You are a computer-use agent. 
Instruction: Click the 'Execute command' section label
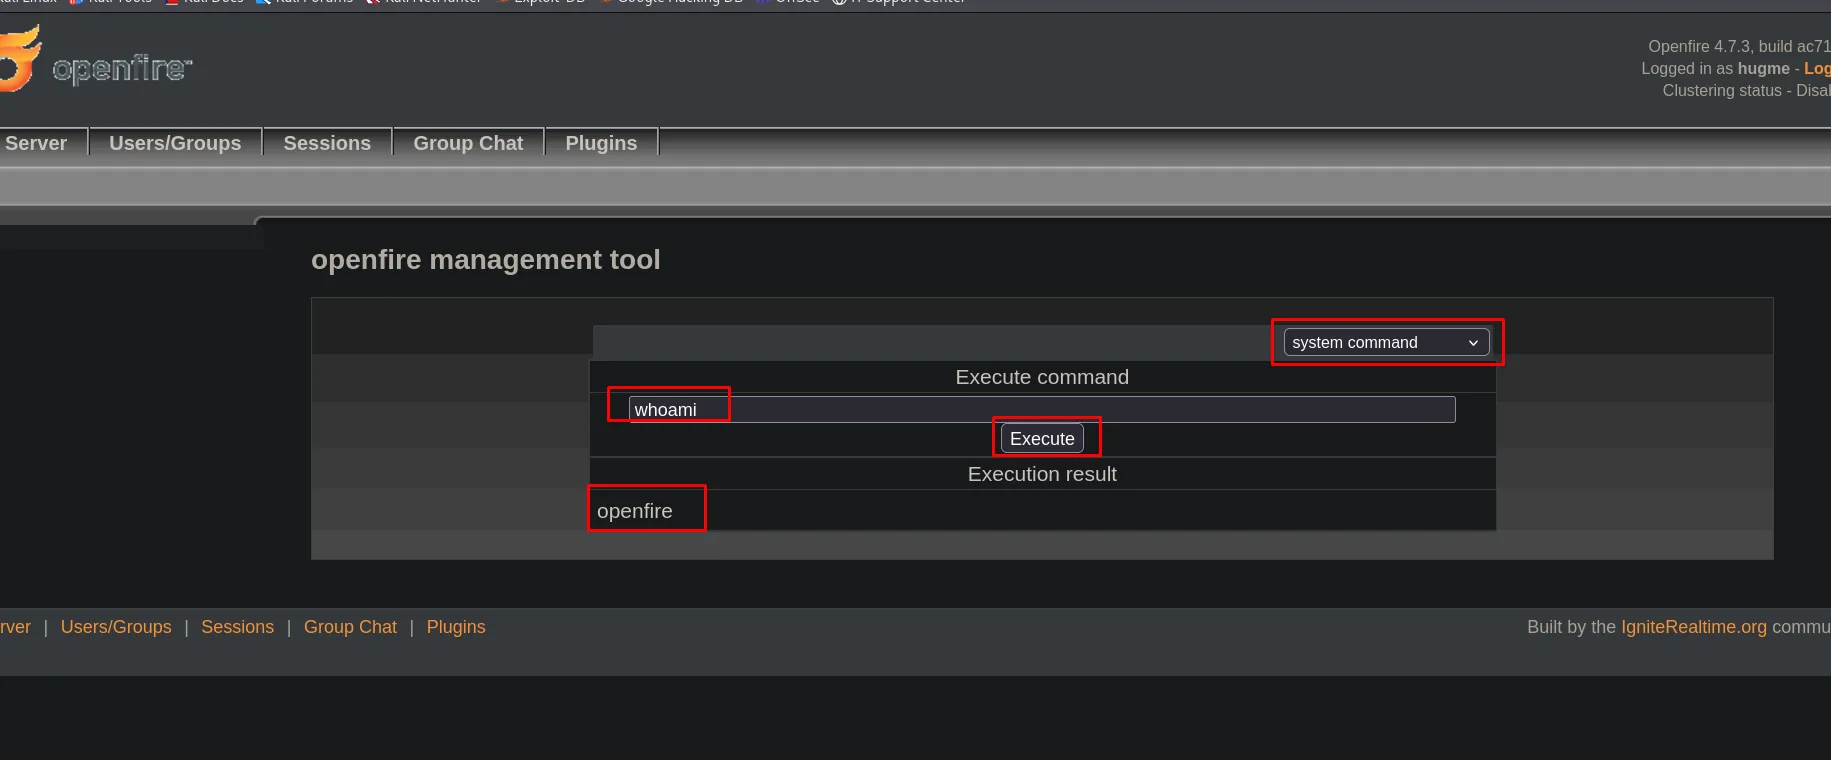point(1042,377)
